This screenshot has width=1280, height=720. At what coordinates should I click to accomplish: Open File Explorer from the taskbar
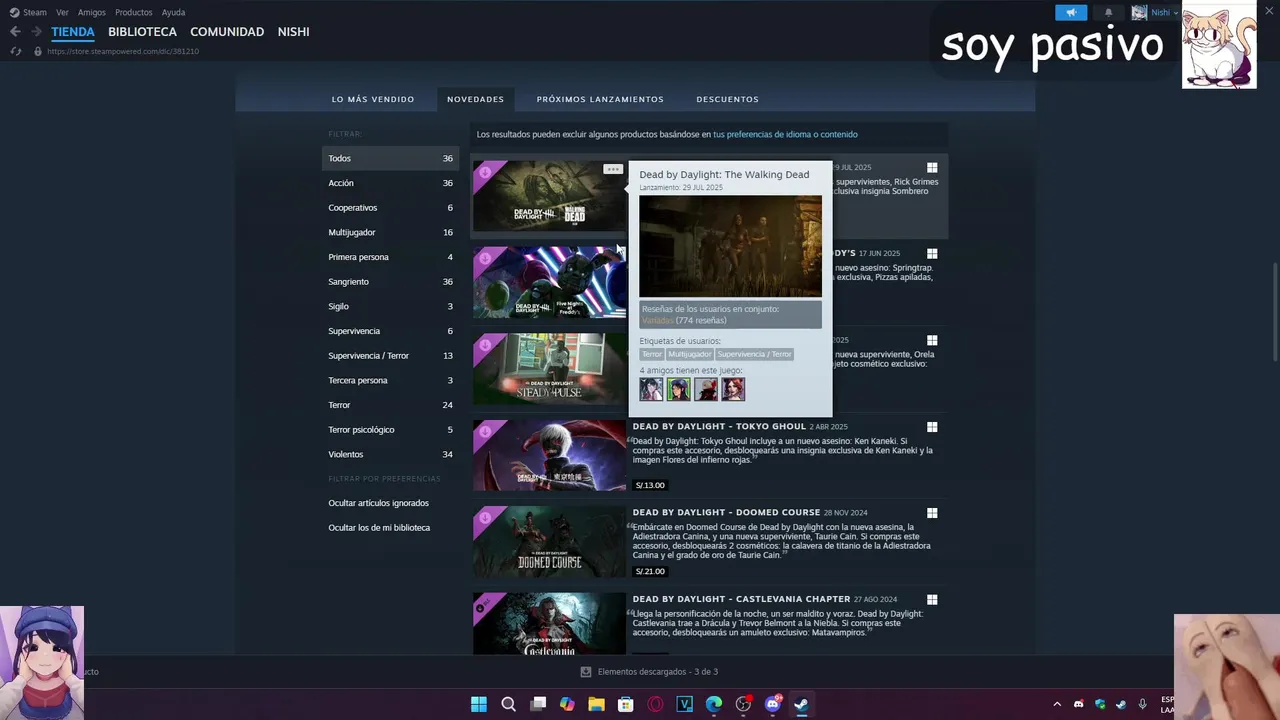[x=596, y=704]
